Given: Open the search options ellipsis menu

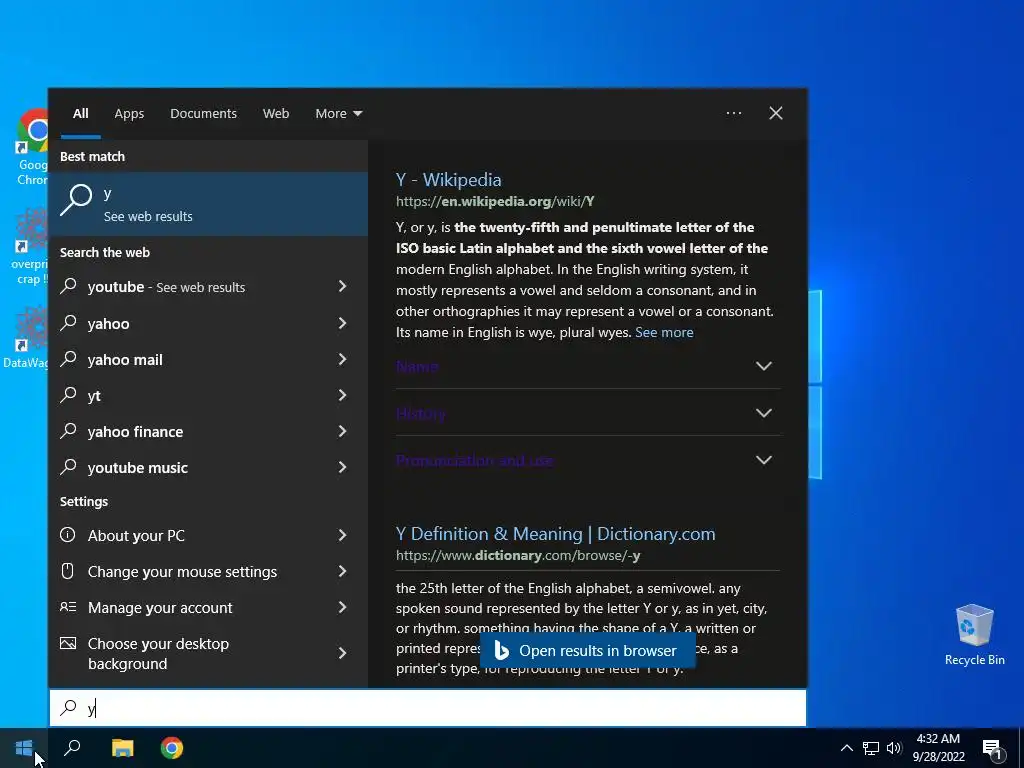Looking at the screenshot, I should click(733, 113).
